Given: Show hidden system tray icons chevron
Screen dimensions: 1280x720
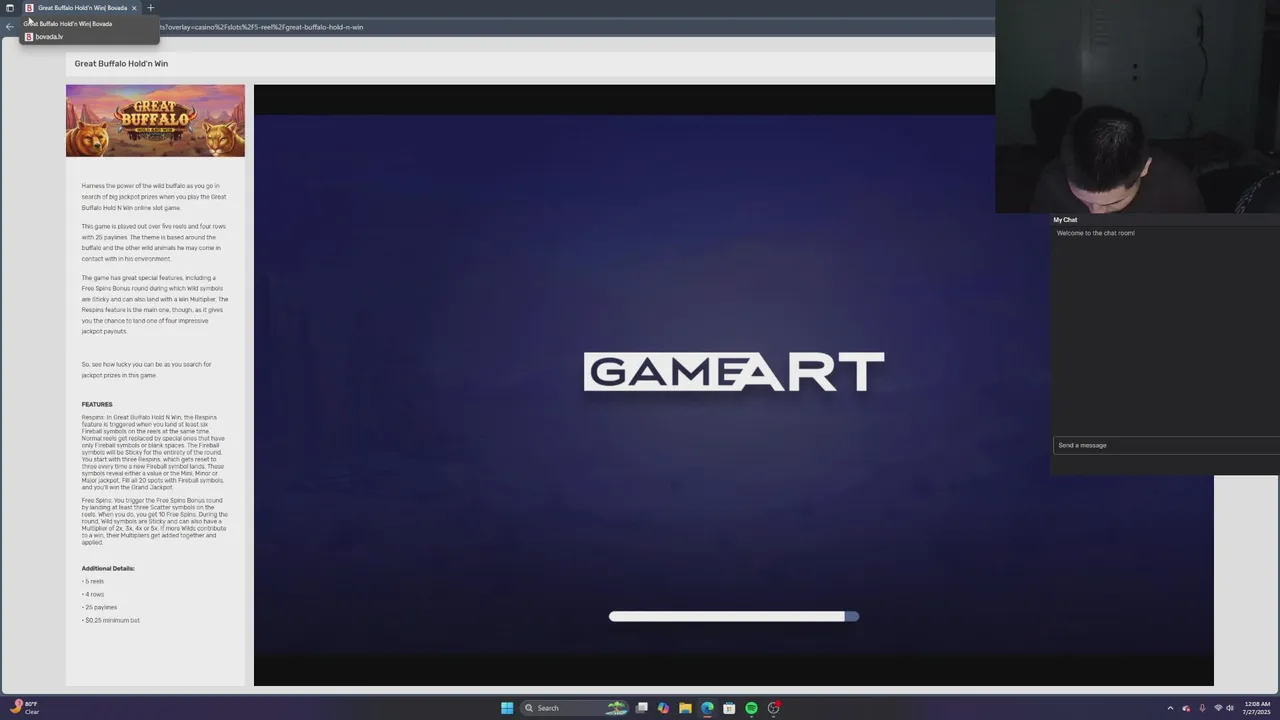Looking at the screenshot, I should click(x=1170, y=708).
